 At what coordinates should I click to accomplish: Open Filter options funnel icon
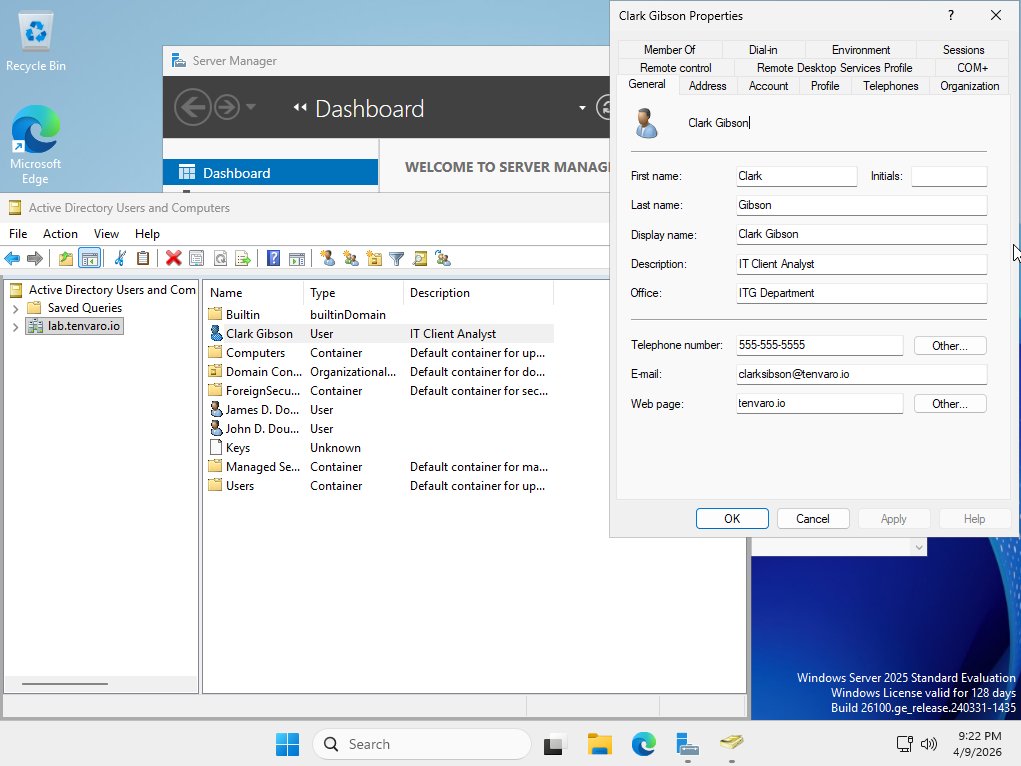[x=397, y=259]
